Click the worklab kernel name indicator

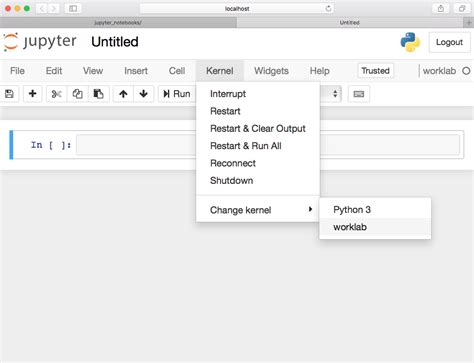tap(439, 71)
